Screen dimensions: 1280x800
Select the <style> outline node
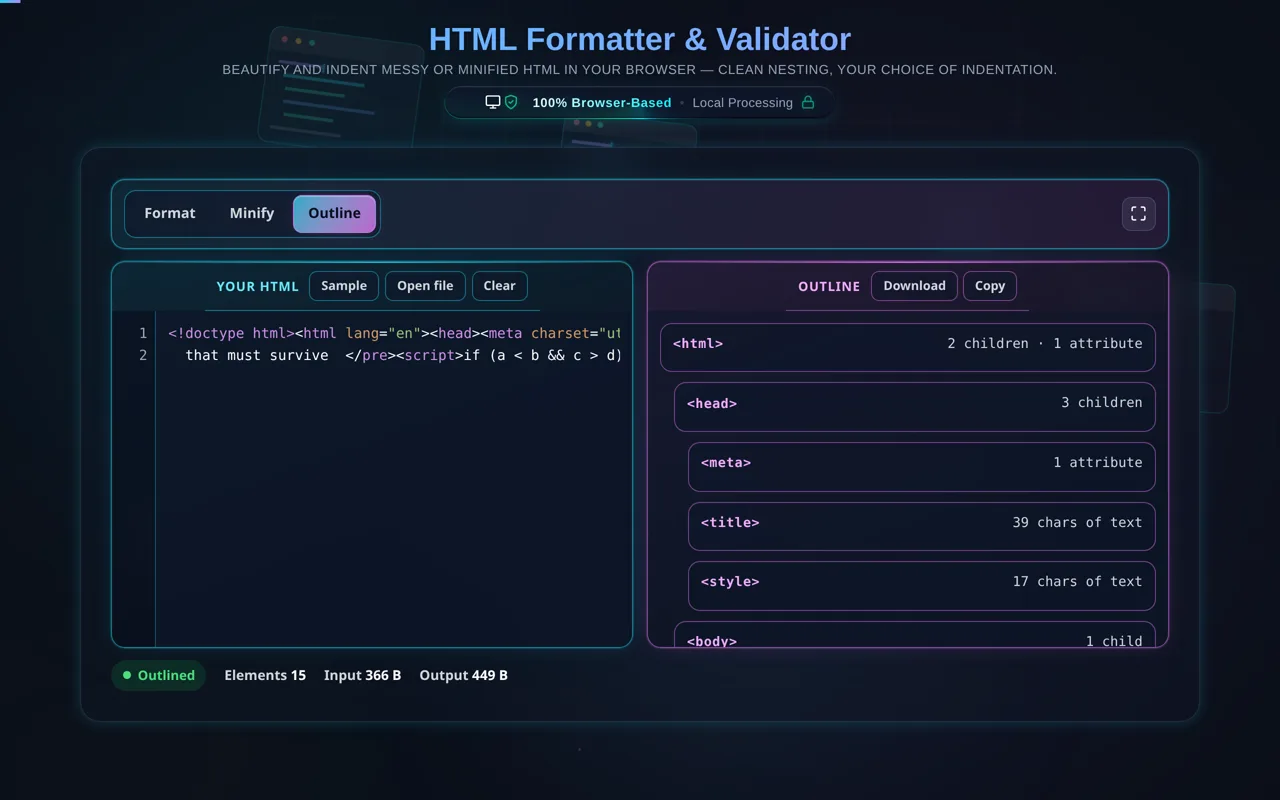tap(922, 586)
